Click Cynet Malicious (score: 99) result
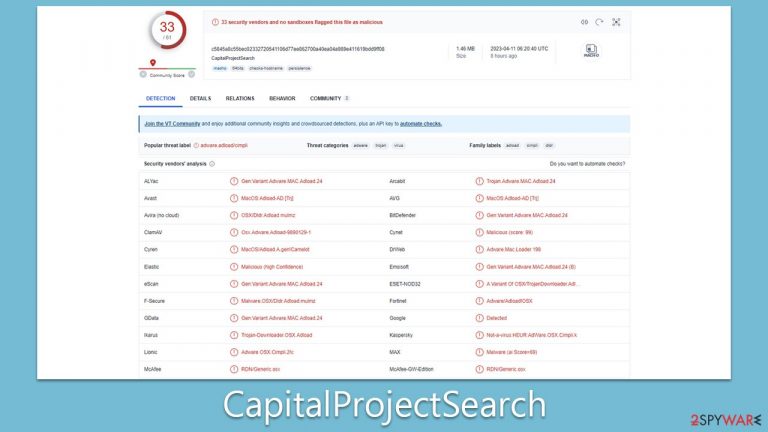 click(509, 233)
